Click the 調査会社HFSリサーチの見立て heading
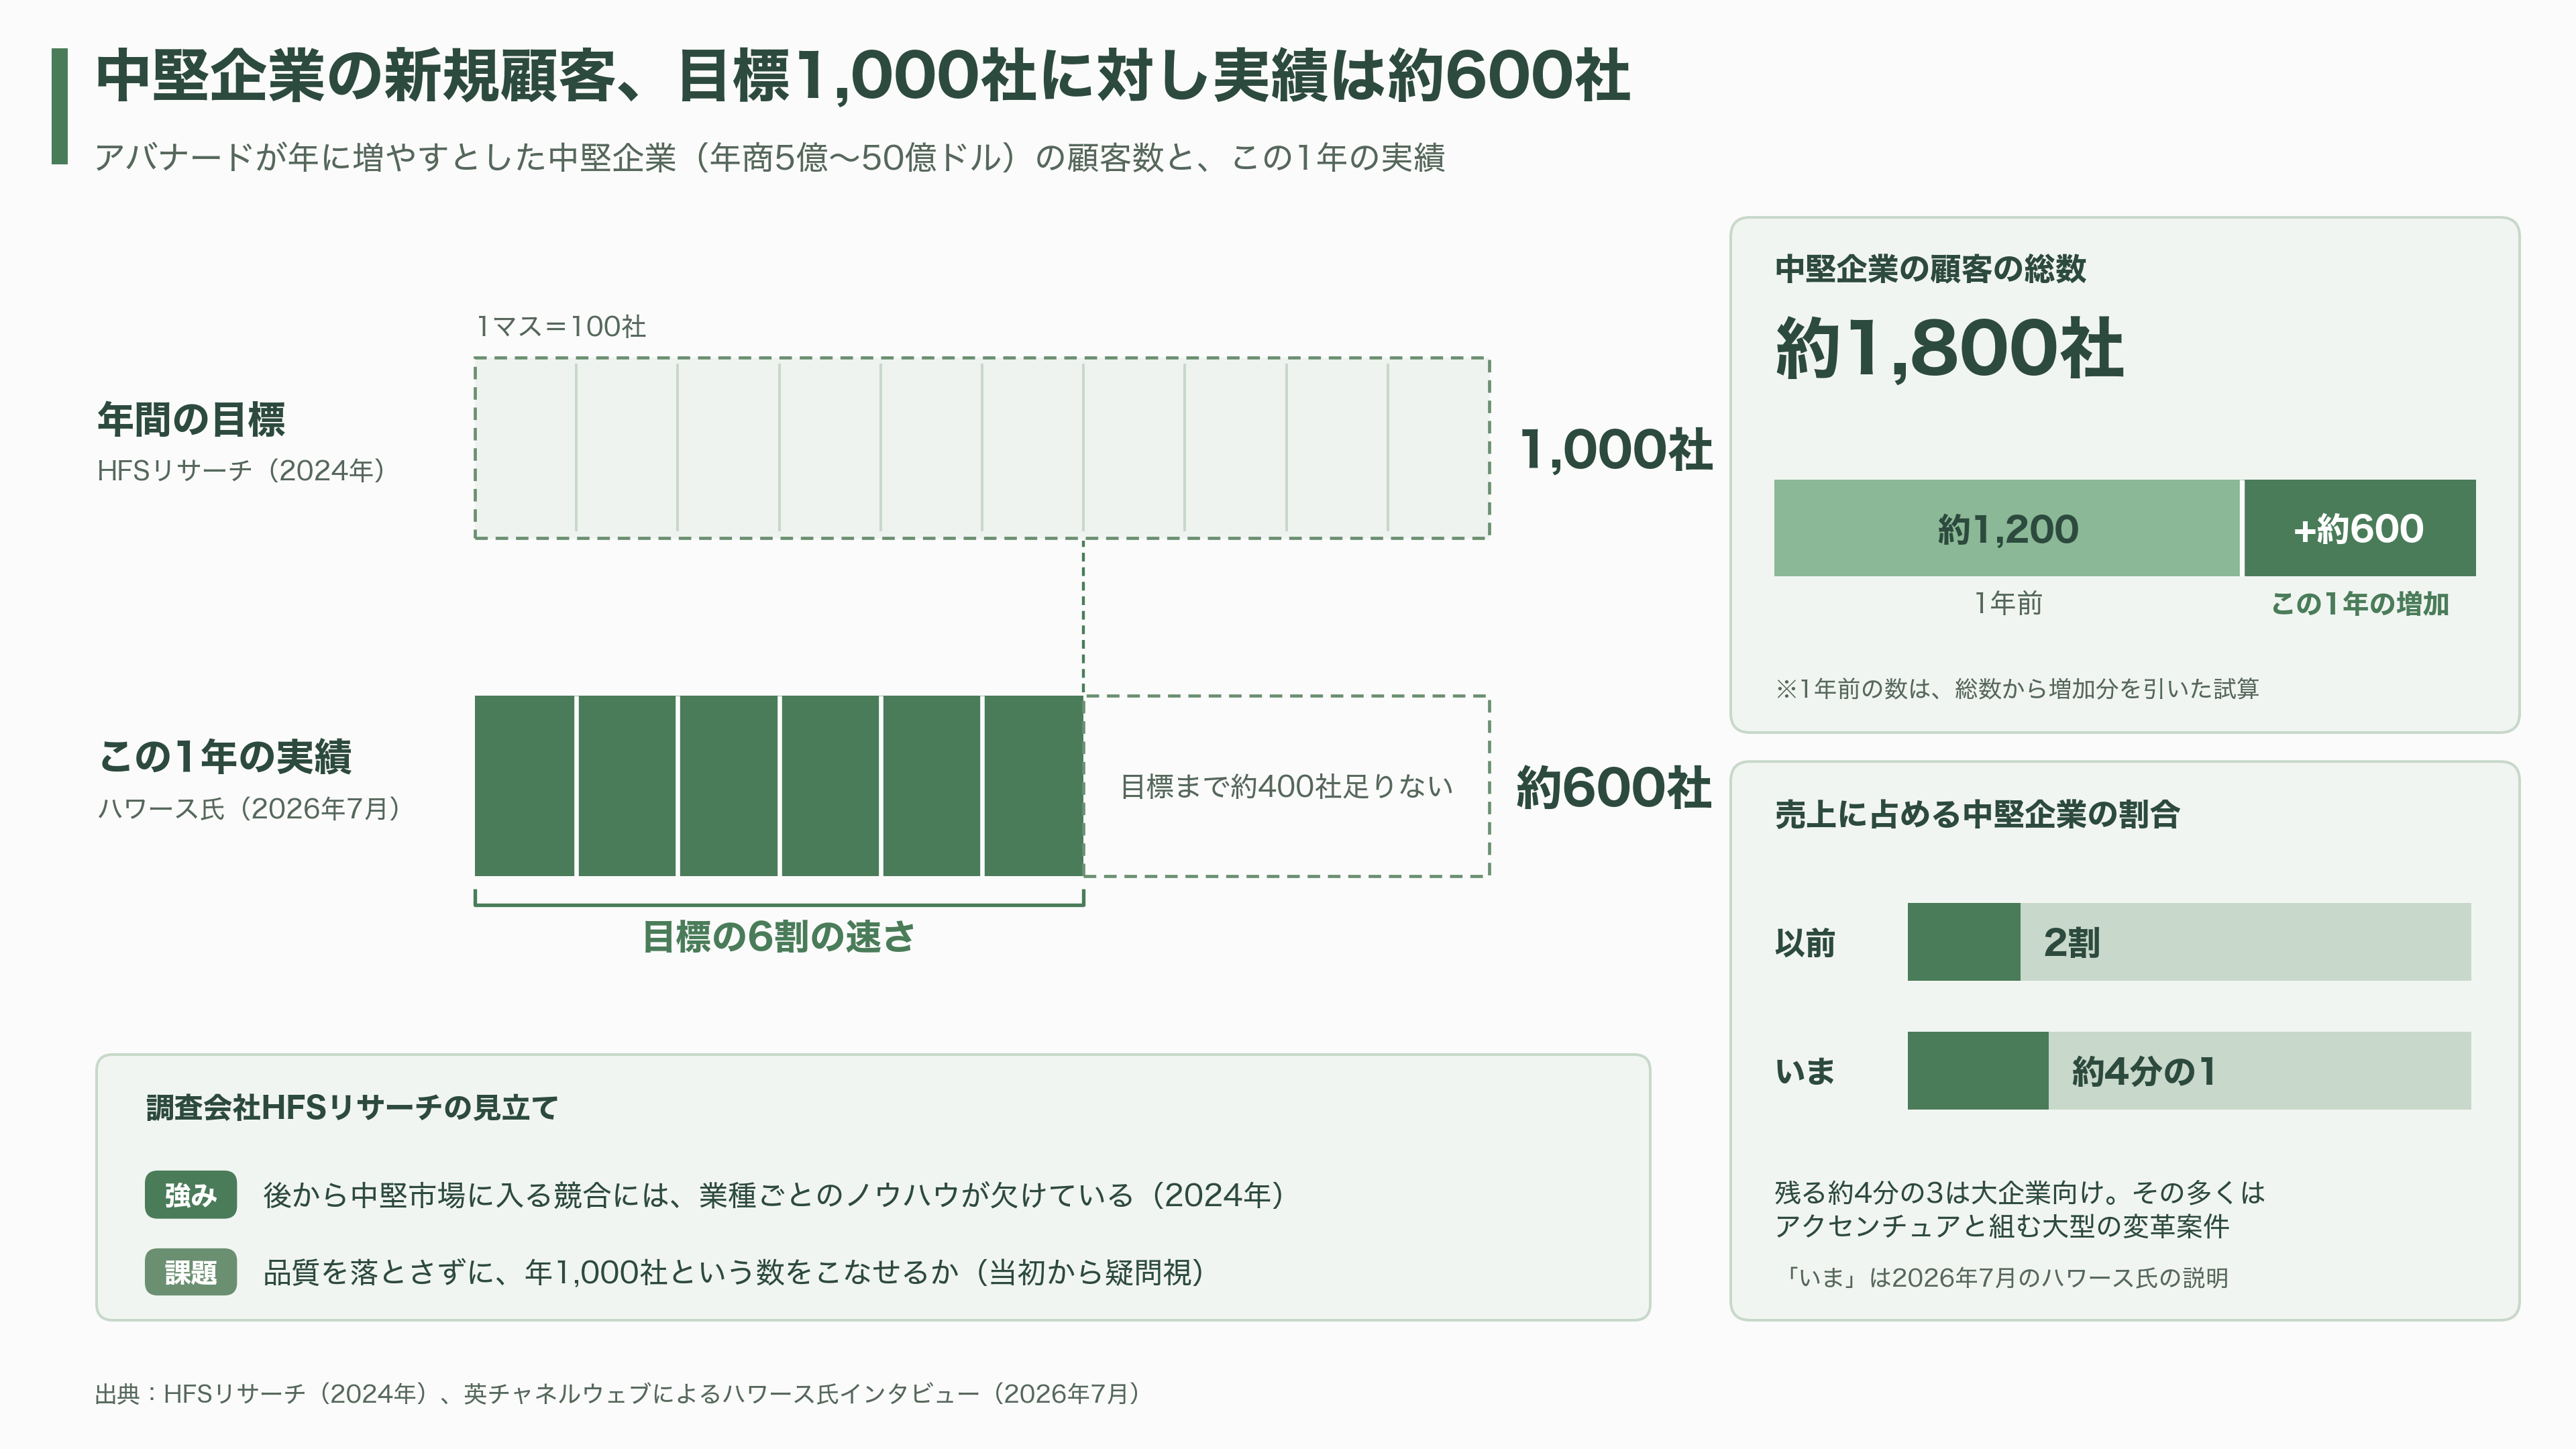 click(x=352, y=1107)
